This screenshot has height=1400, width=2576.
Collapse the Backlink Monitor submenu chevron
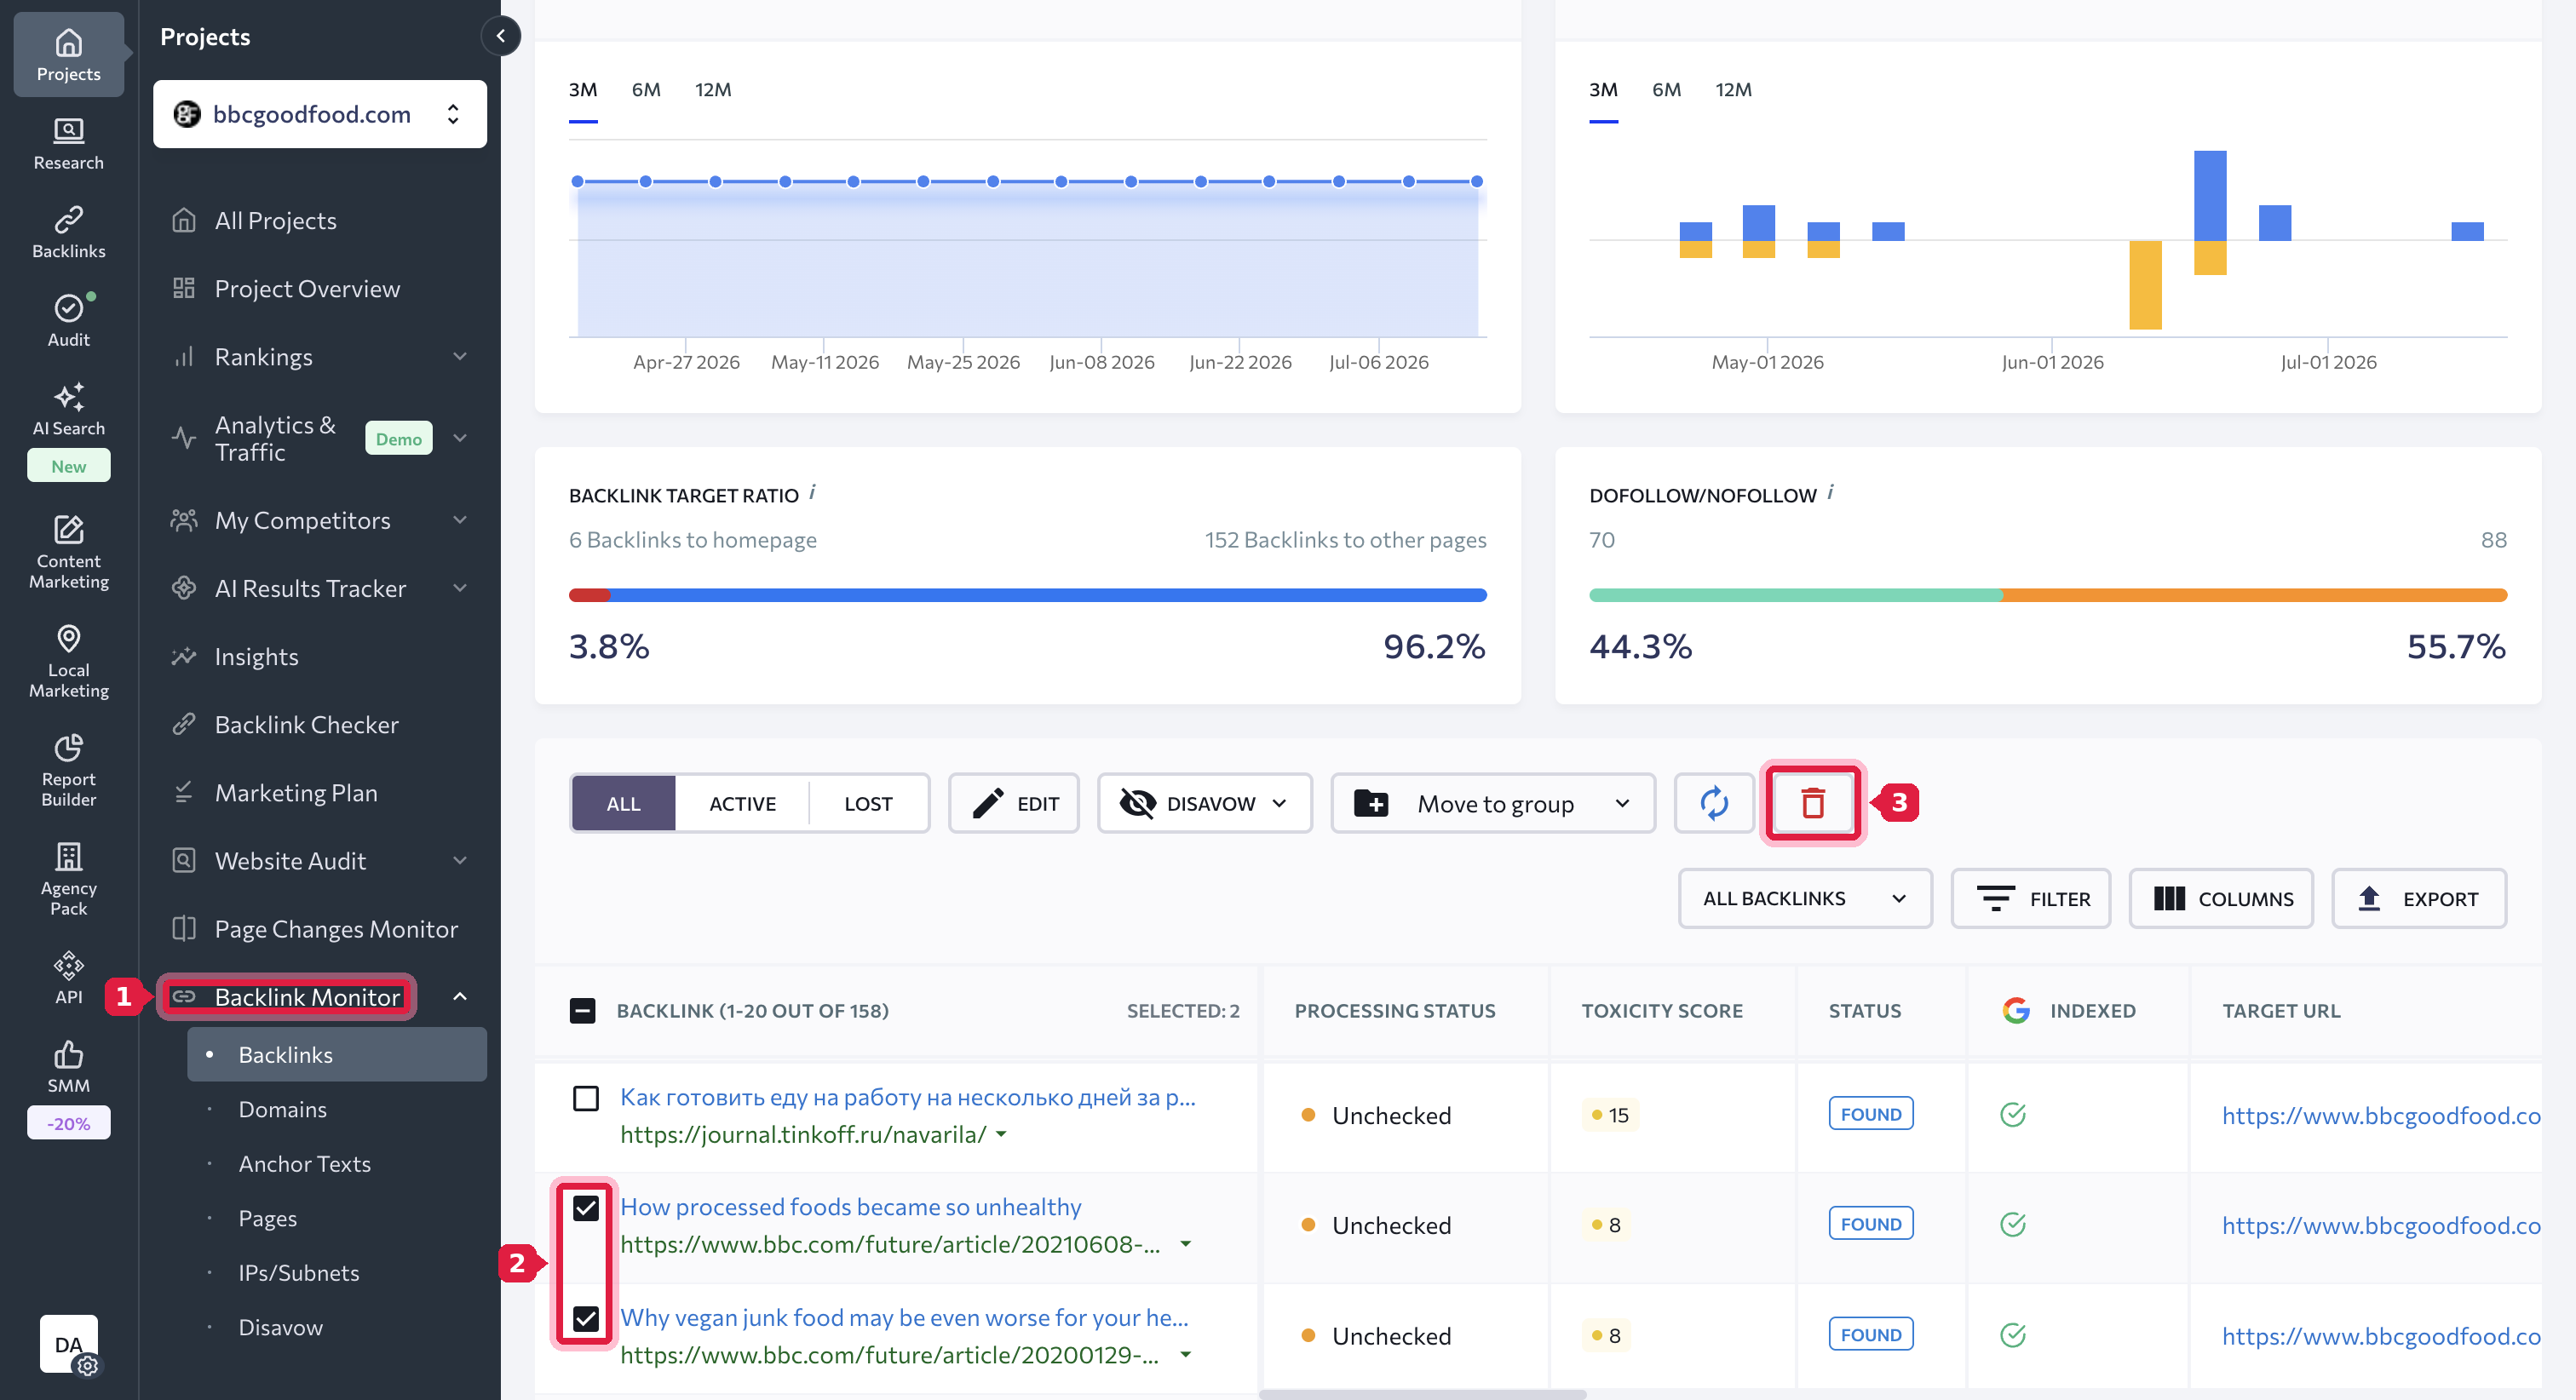(460, 996)
